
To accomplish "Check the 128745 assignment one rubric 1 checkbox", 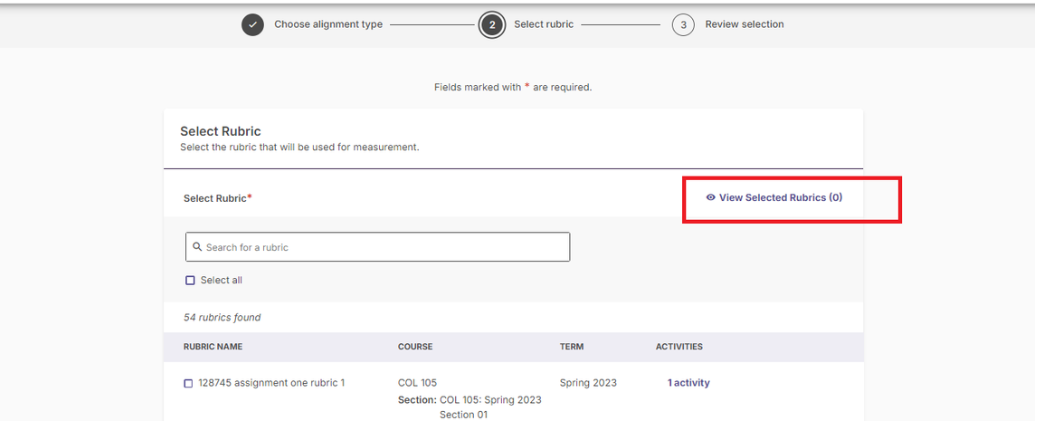I will (x=188, y=383).
